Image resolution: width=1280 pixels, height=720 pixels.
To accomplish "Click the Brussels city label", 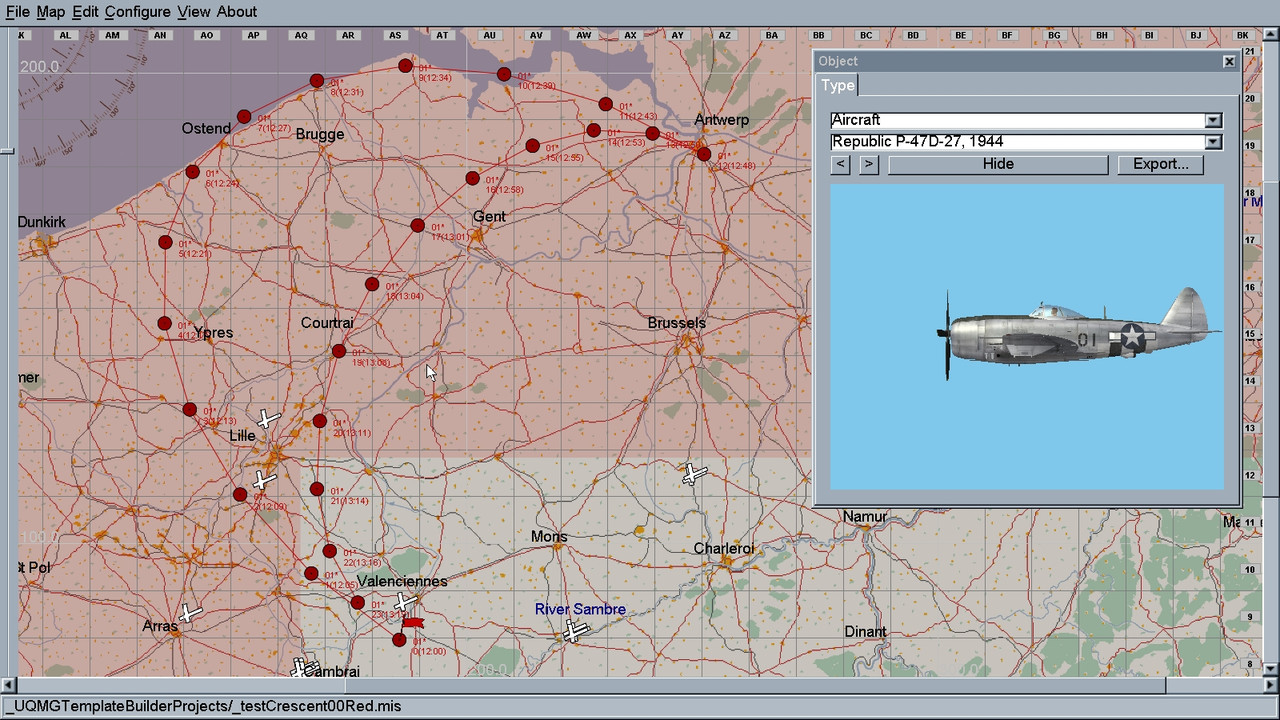I will [676, 323].
